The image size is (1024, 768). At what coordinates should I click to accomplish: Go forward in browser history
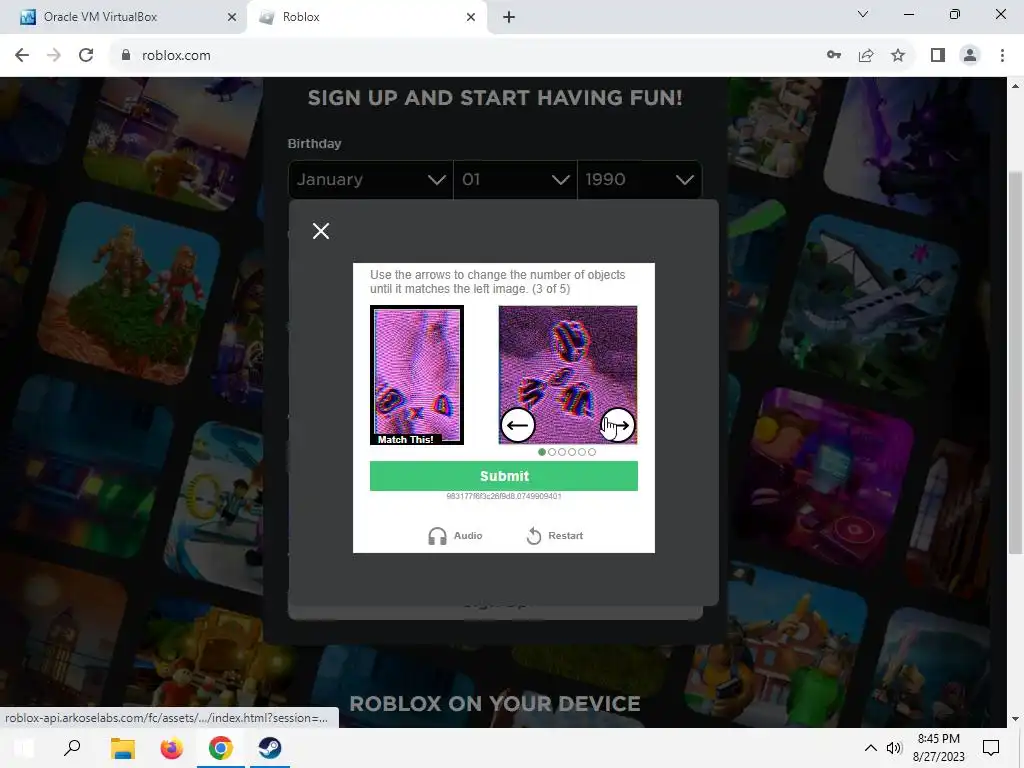click(54, 55)
